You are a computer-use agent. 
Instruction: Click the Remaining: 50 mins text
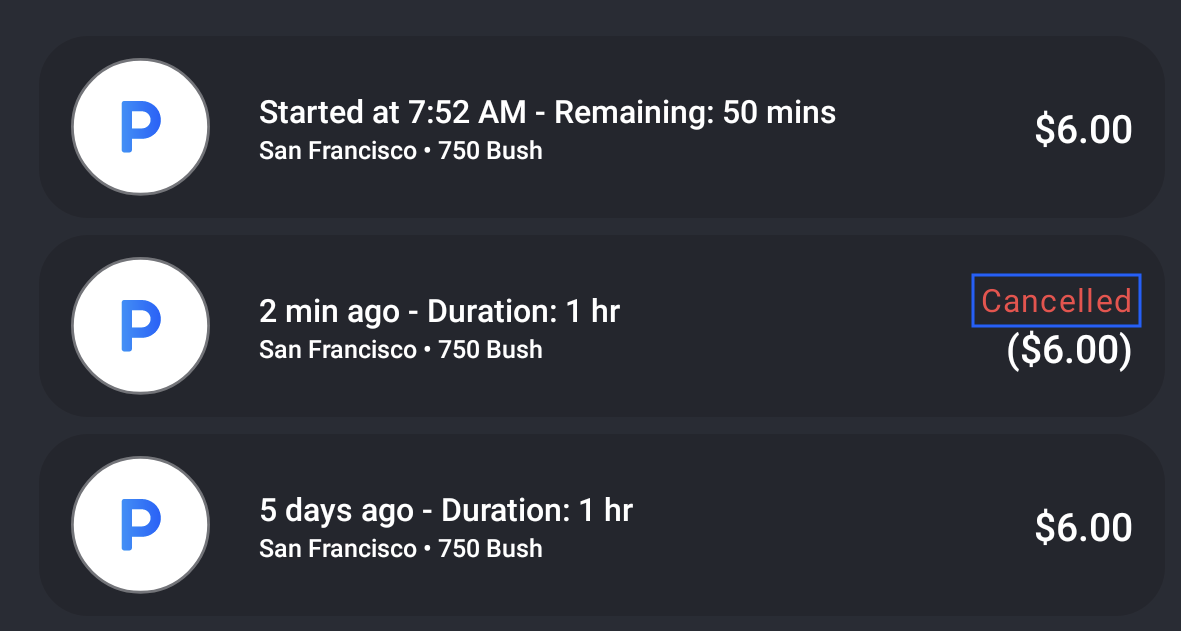click(695, 112)
